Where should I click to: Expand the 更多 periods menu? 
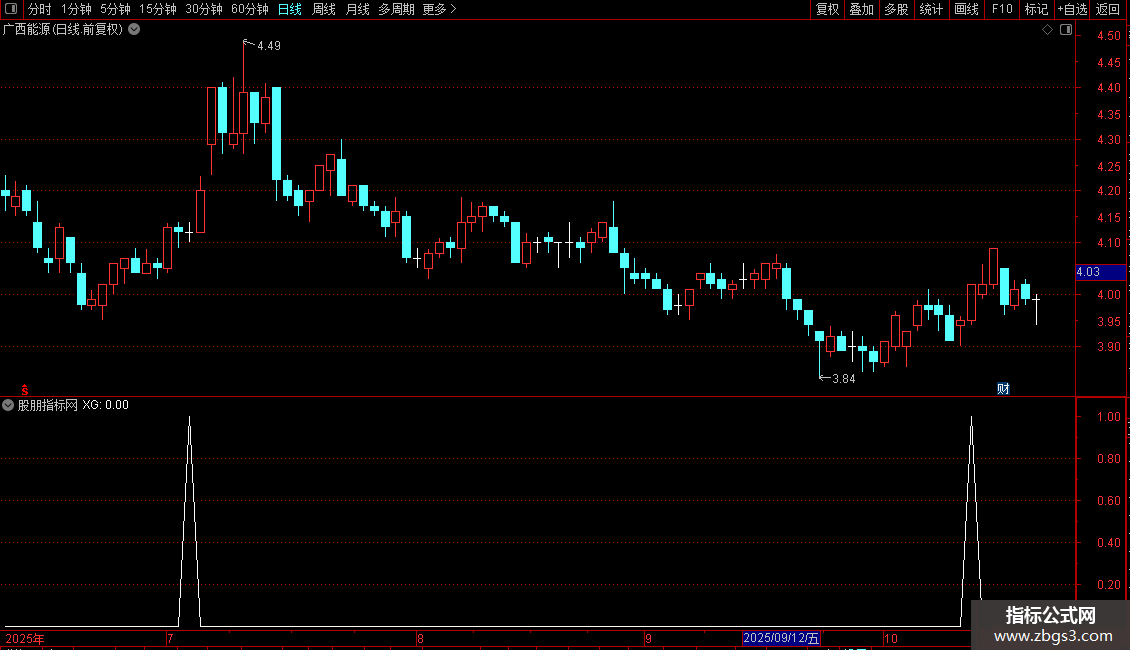[440, 9]
